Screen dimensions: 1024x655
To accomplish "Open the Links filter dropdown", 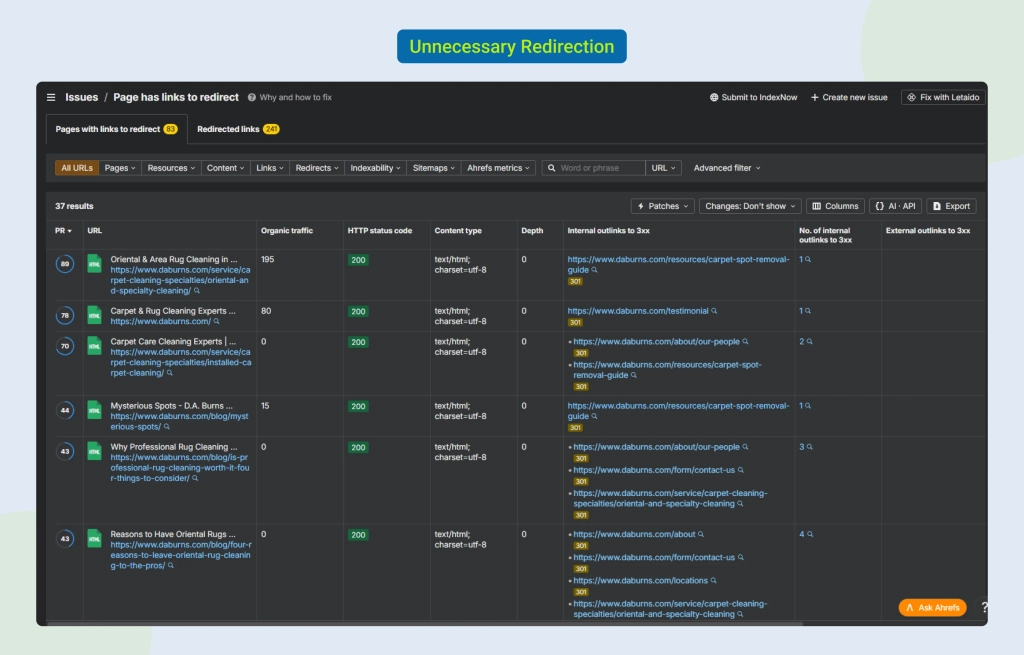I will pos(270,168).
